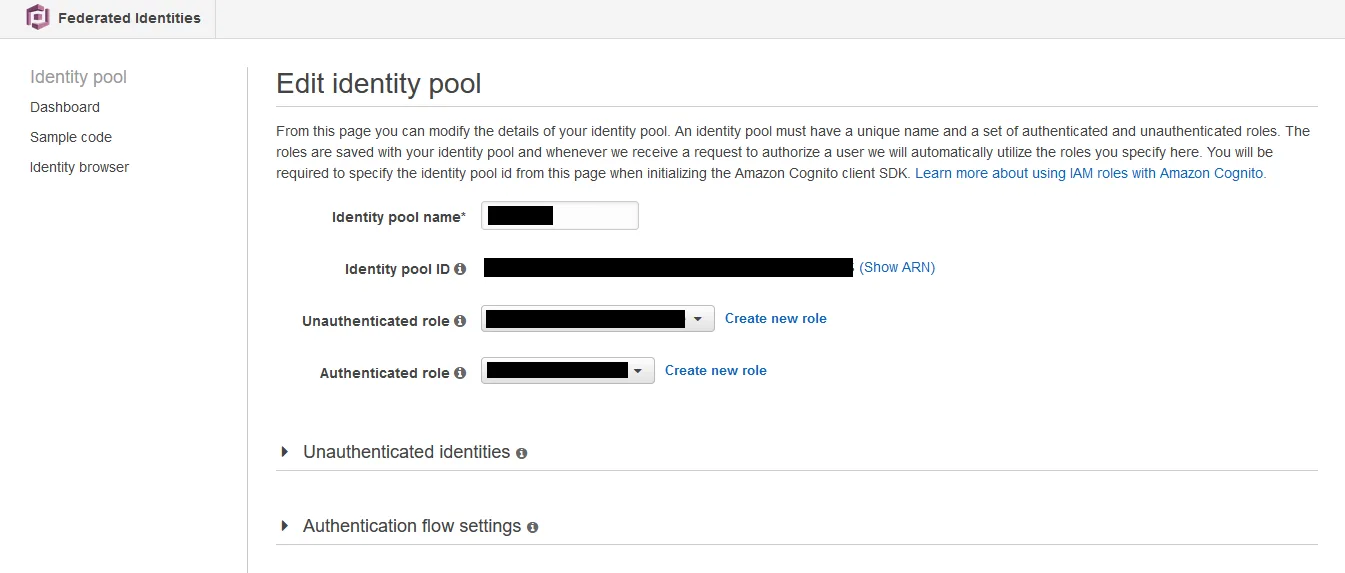Click the Authenticated role label text
Viewport: 1345px width, 573px height.
(385, 374)
